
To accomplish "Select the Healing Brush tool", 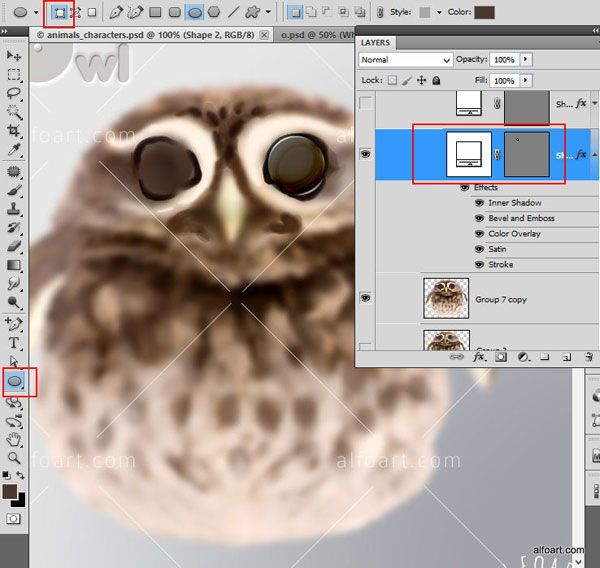I will tap(14, 171).
